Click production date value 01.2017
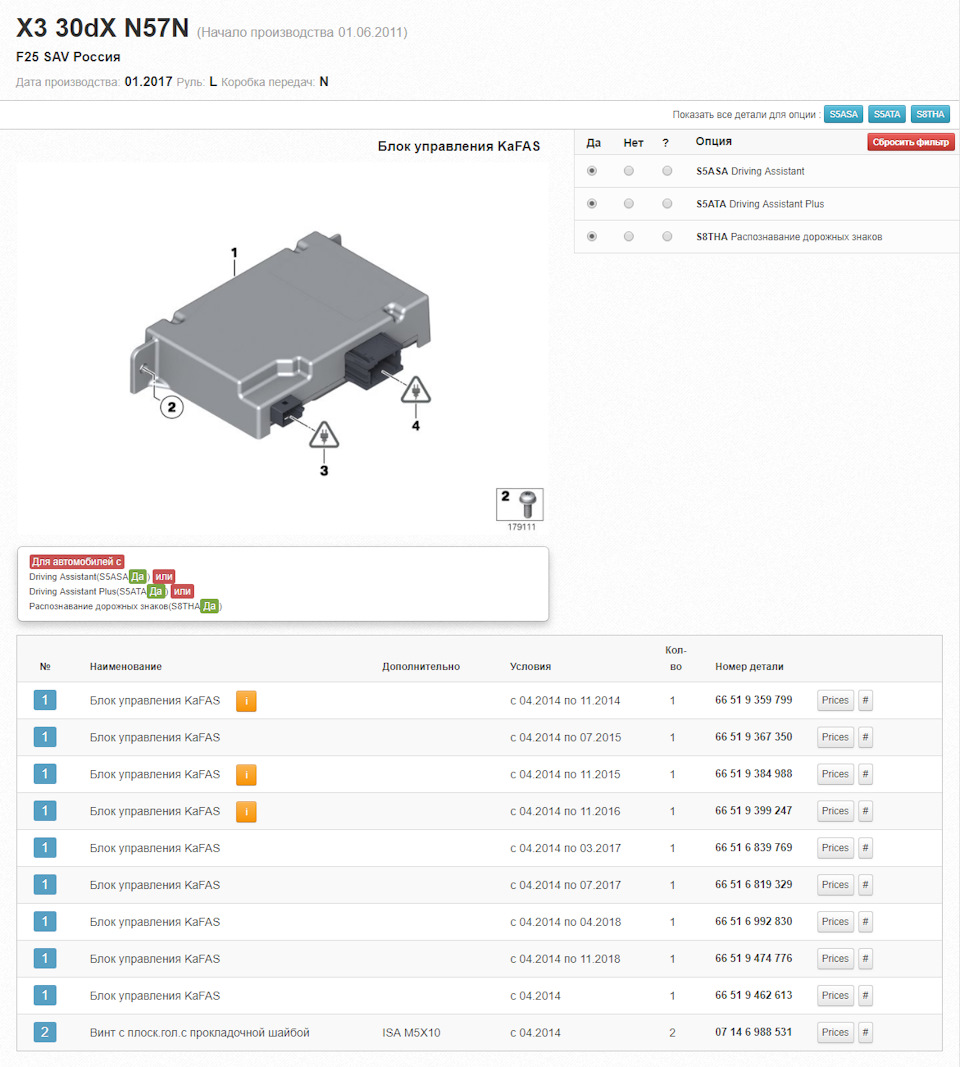 [148, 82]
